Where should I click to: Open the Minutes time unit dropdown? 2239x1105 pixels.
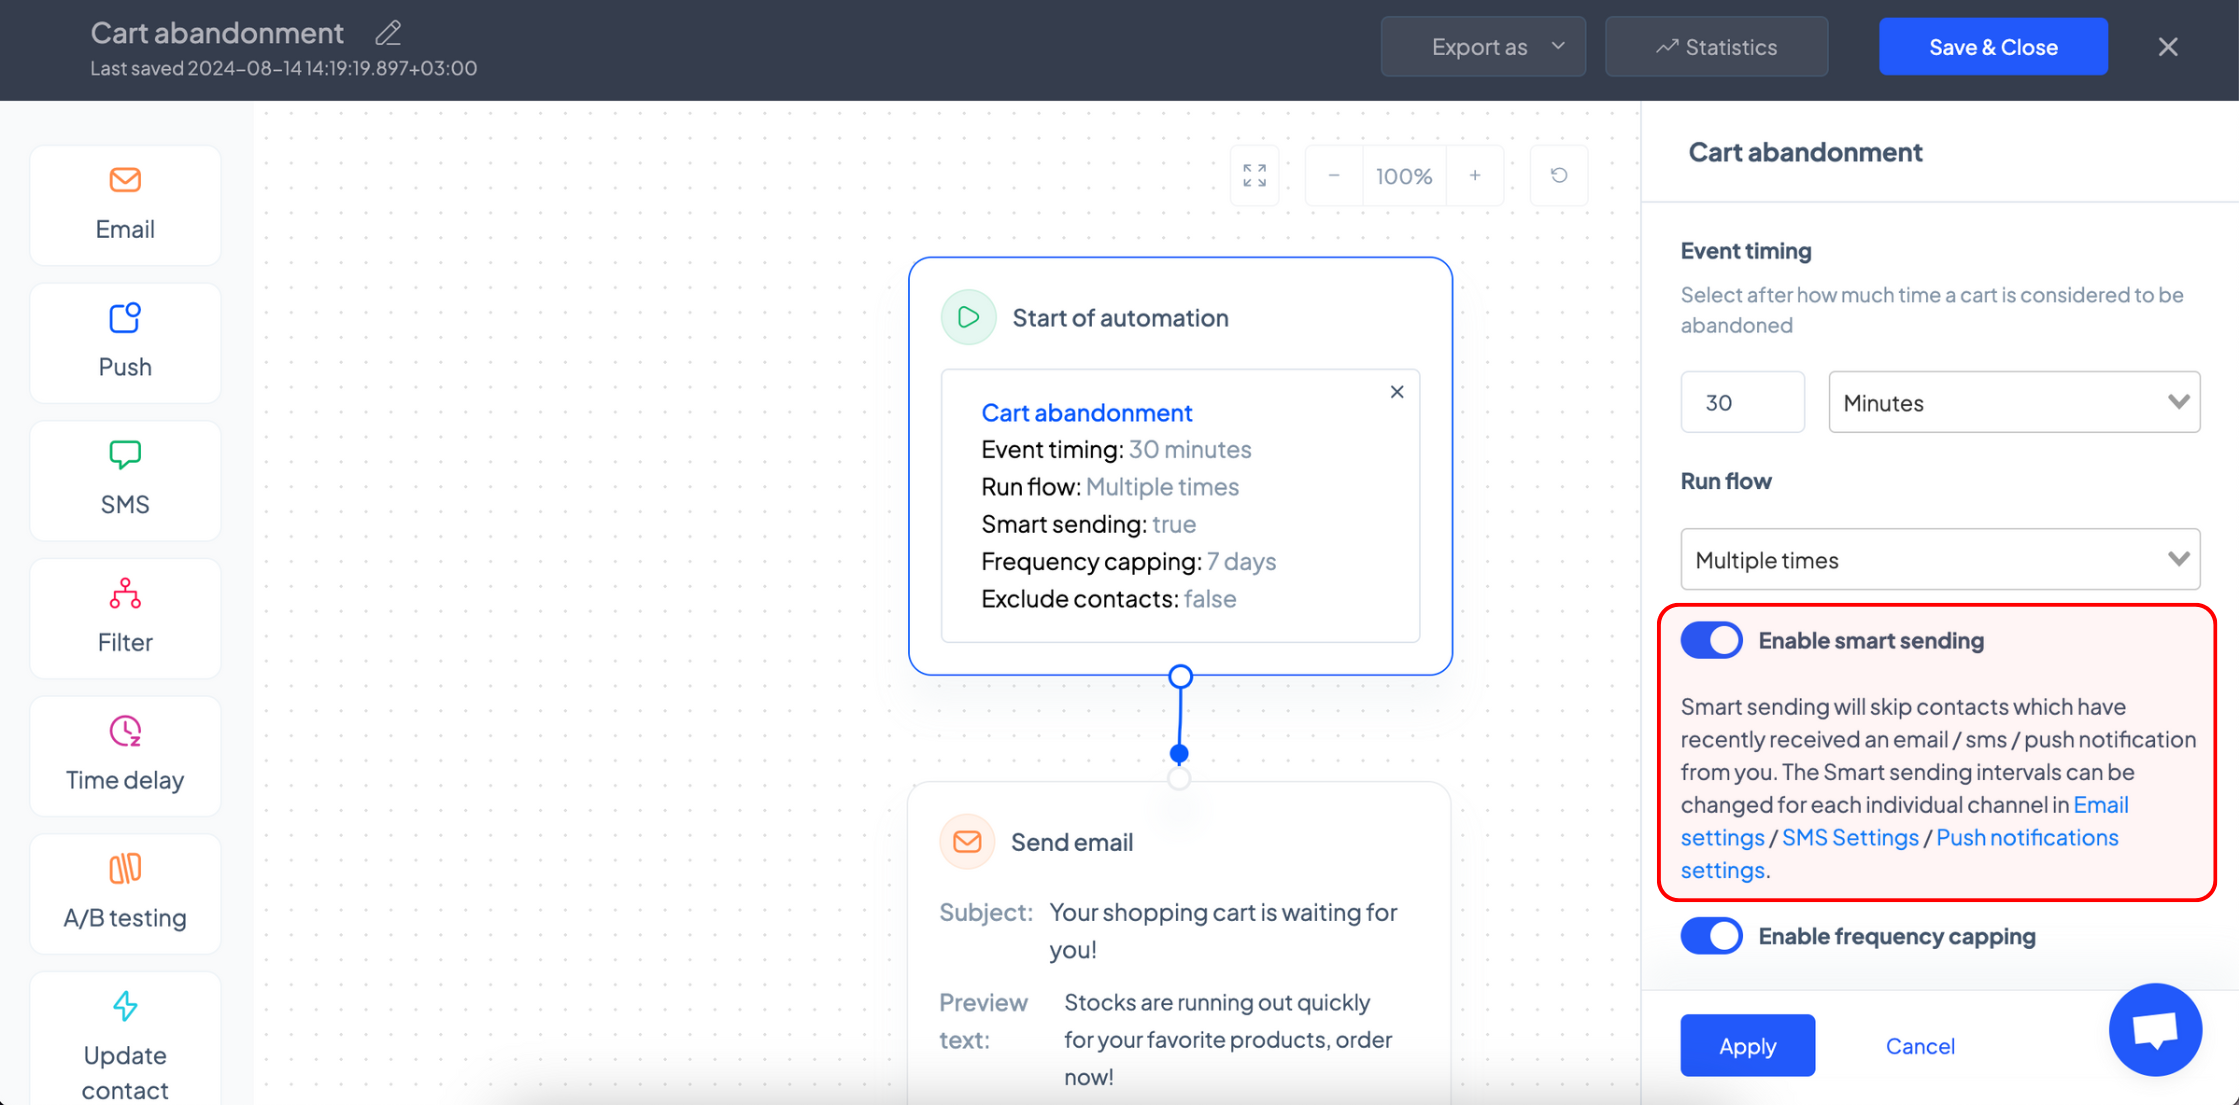pyautogui.click(x=2014, y=402)
